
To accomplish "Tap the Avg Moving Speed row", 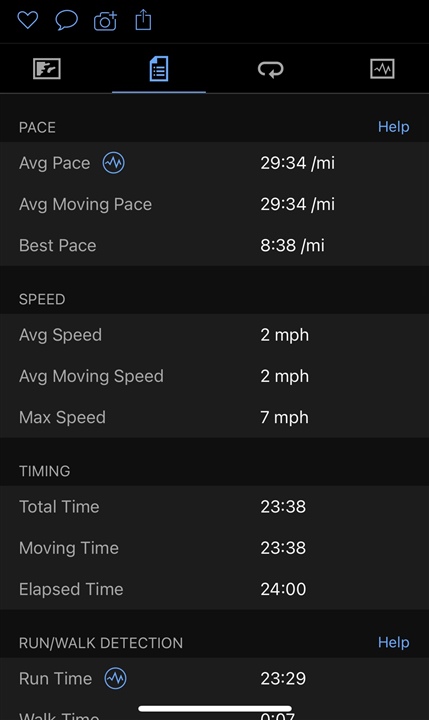I will (214, 376).
